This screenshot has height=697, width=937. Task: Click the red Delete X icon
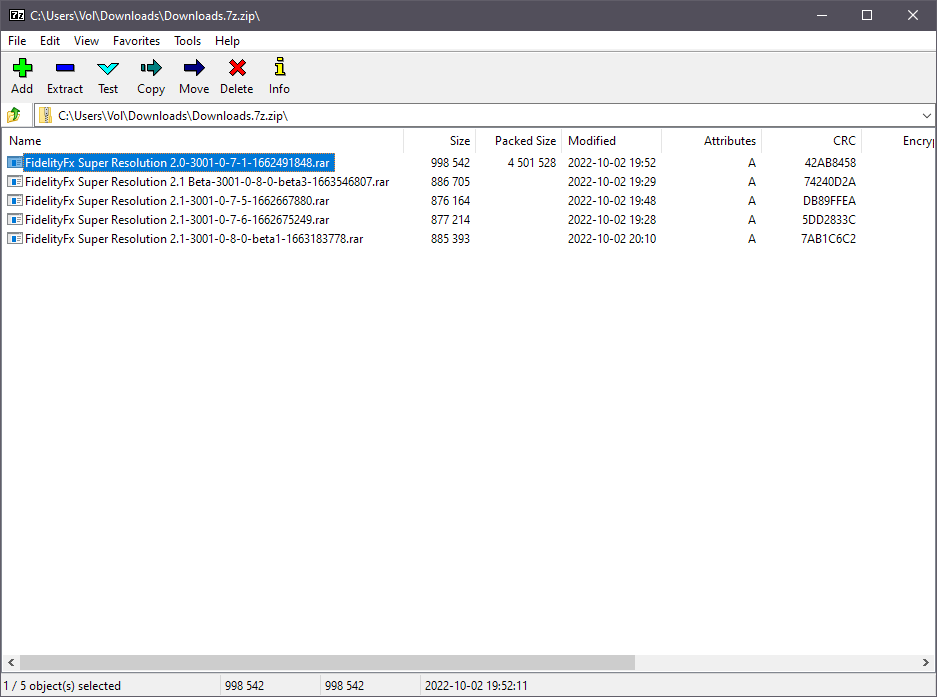point(237,68)
